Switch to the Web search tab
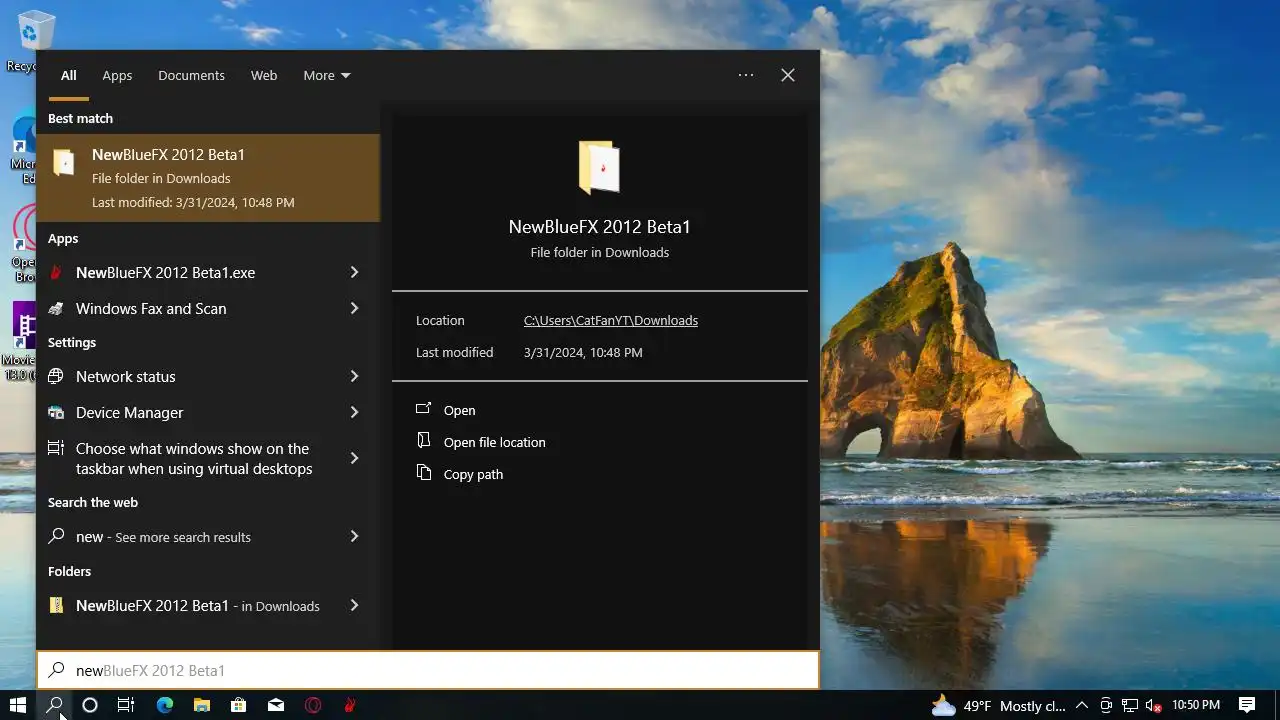The image size is (1280, 720). (264, 76)
